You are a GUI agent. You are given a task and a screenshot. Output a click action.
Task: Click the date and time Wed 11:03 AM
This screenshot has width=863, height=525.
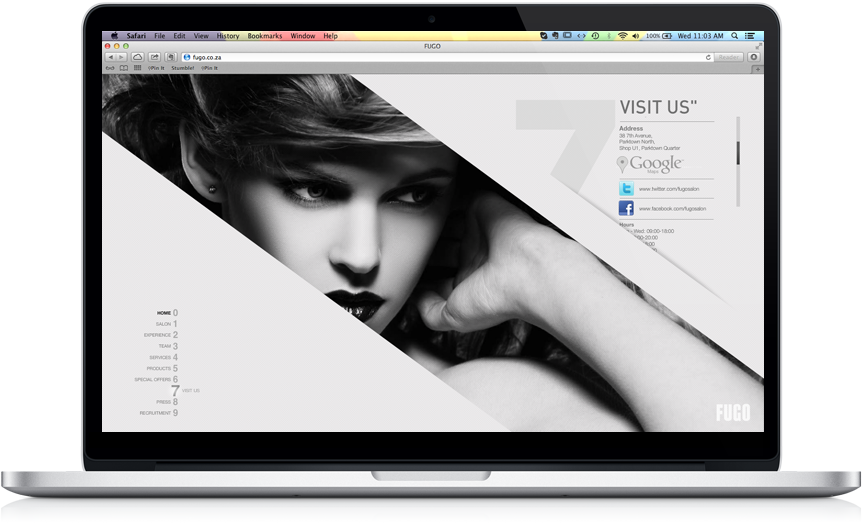click(x=700, y=36)
